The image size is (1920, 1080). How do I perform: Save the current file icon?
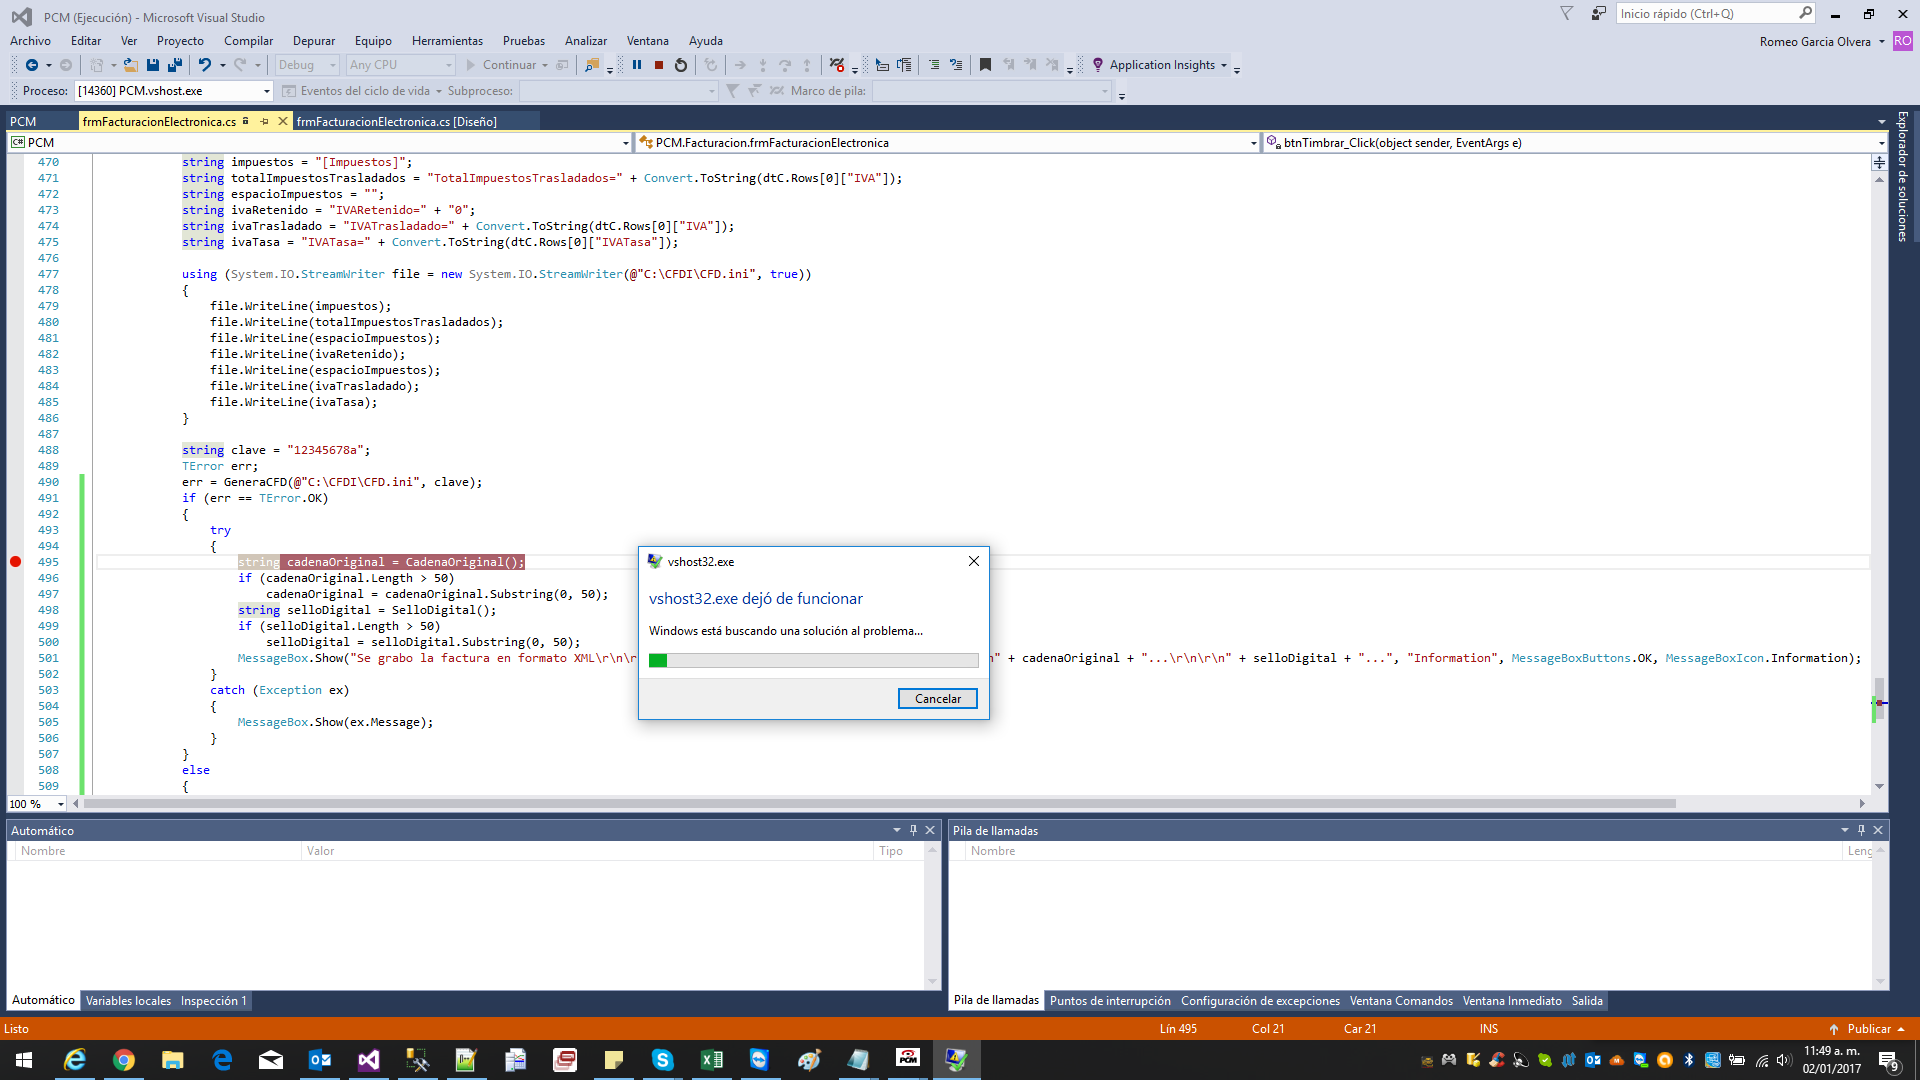pos(153,65)
